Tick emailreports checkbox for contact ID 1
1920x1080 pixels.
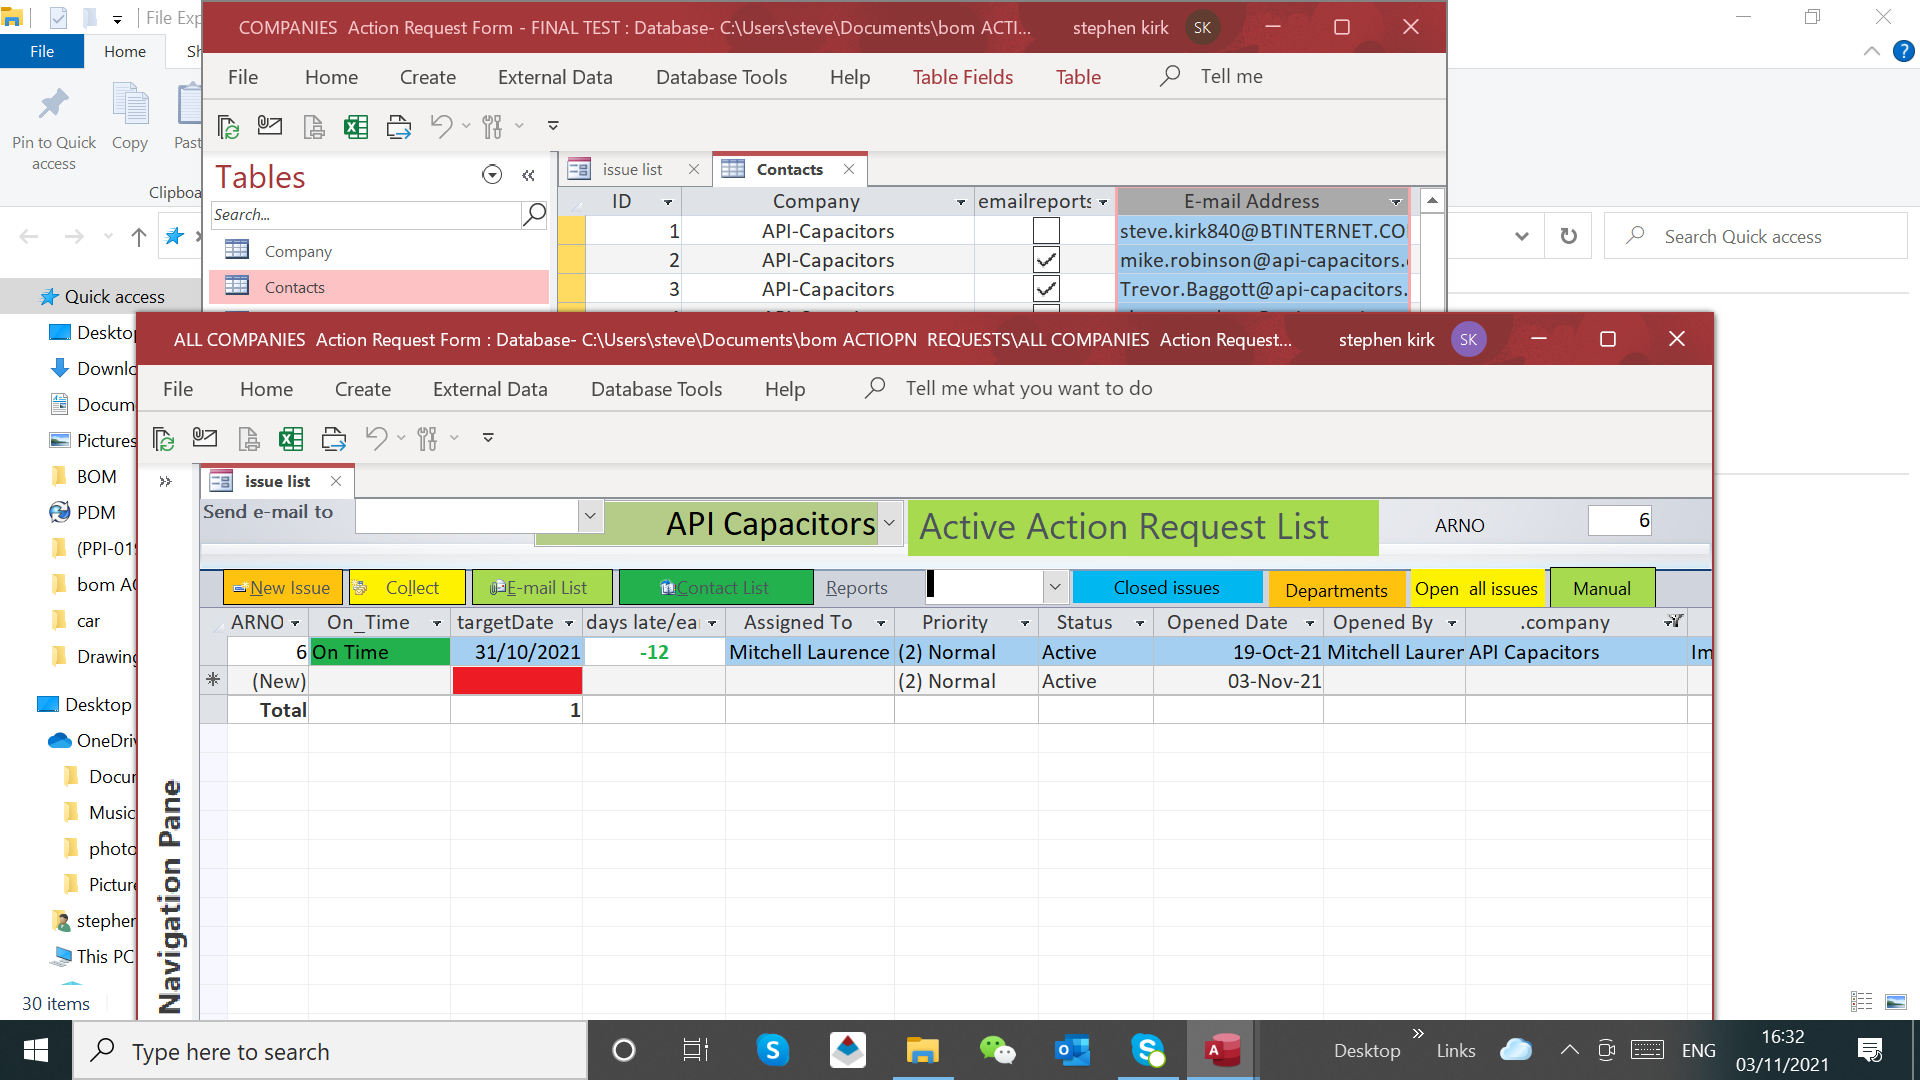(1046, 231)
